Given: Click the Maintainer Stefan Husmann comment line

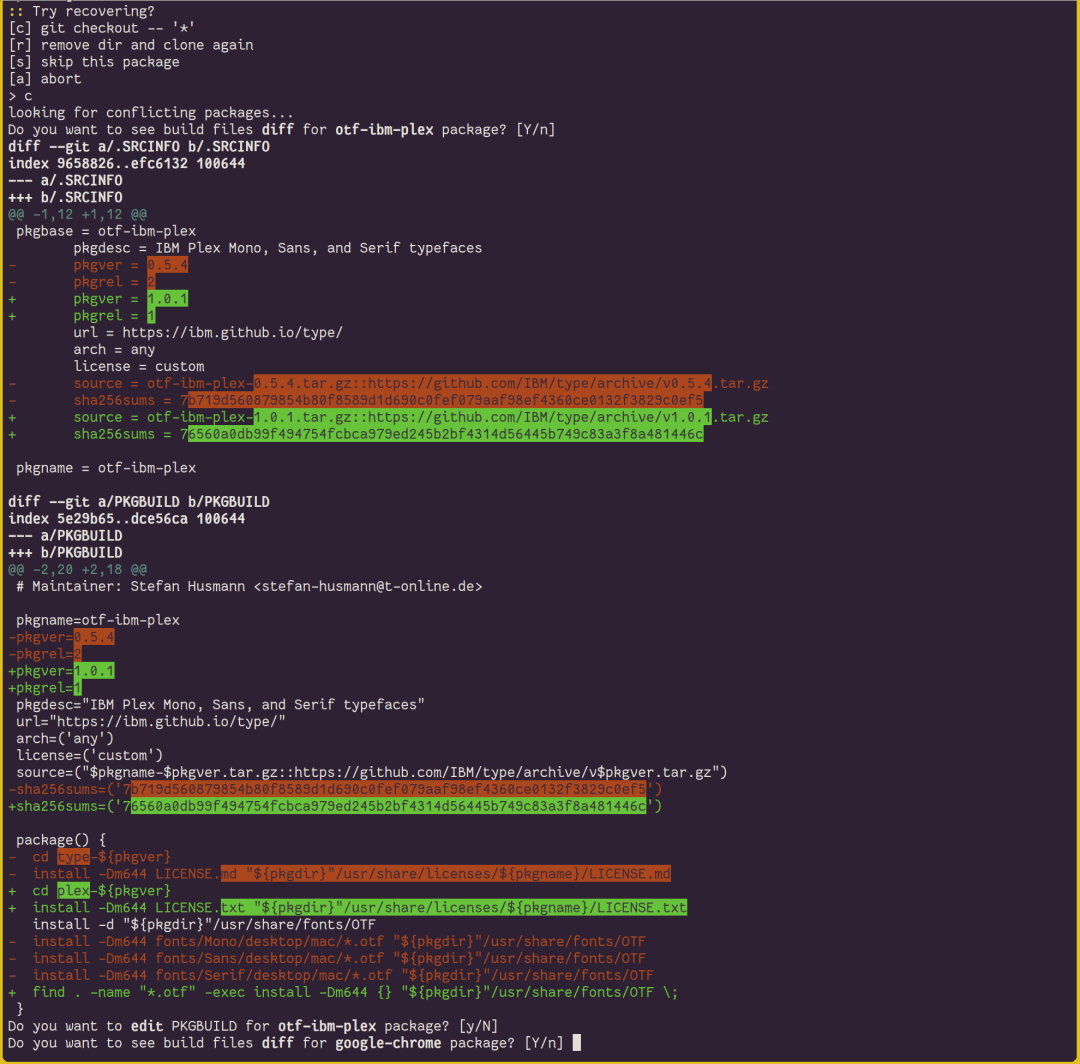Looking at the screenshot, I should coord(249,587).
